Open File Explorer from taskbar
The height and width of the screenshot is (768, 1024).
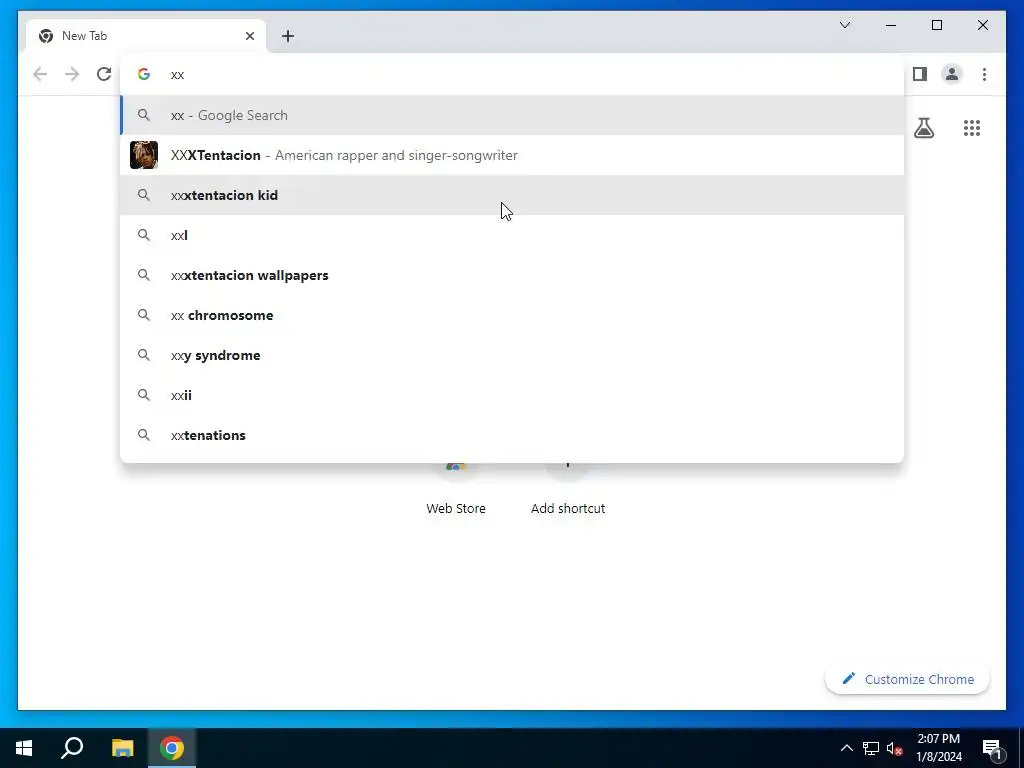coord(122,748)
